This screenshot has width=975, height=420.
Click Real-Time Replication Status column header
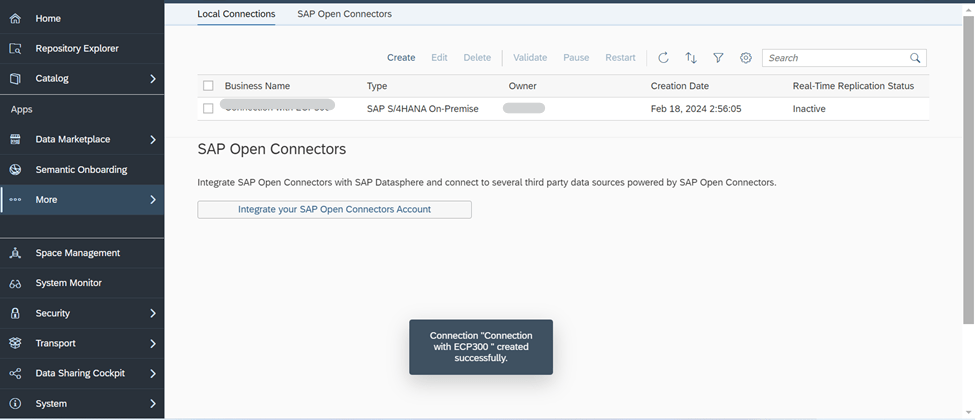click(853, 86)
